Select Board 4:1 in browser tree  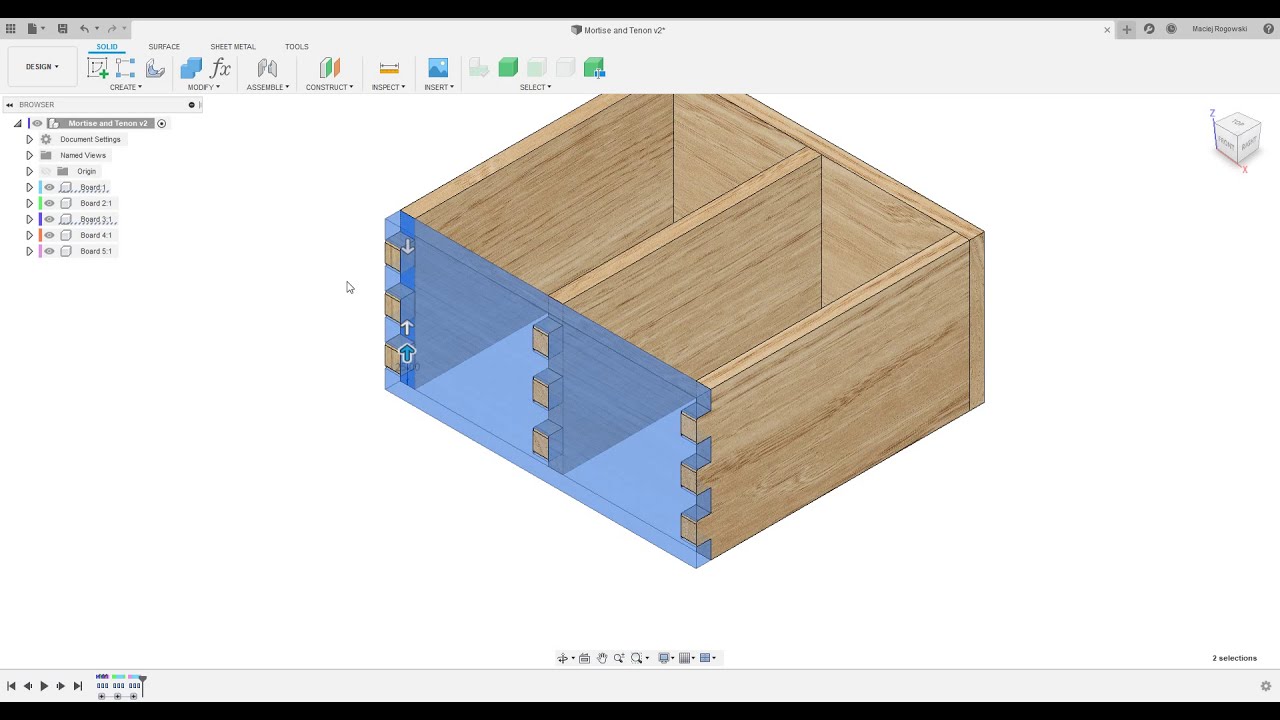96,235
